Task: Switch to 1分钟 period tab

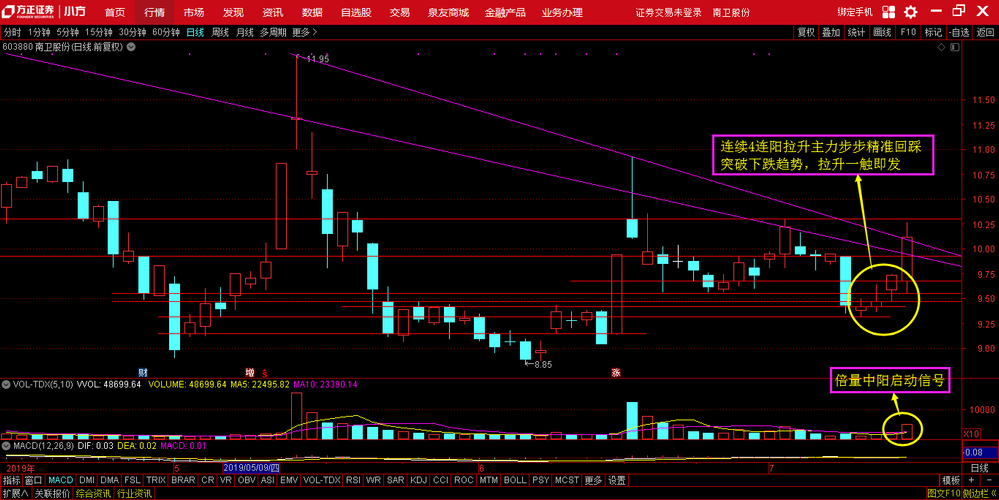Action: [x=40, y=32]
